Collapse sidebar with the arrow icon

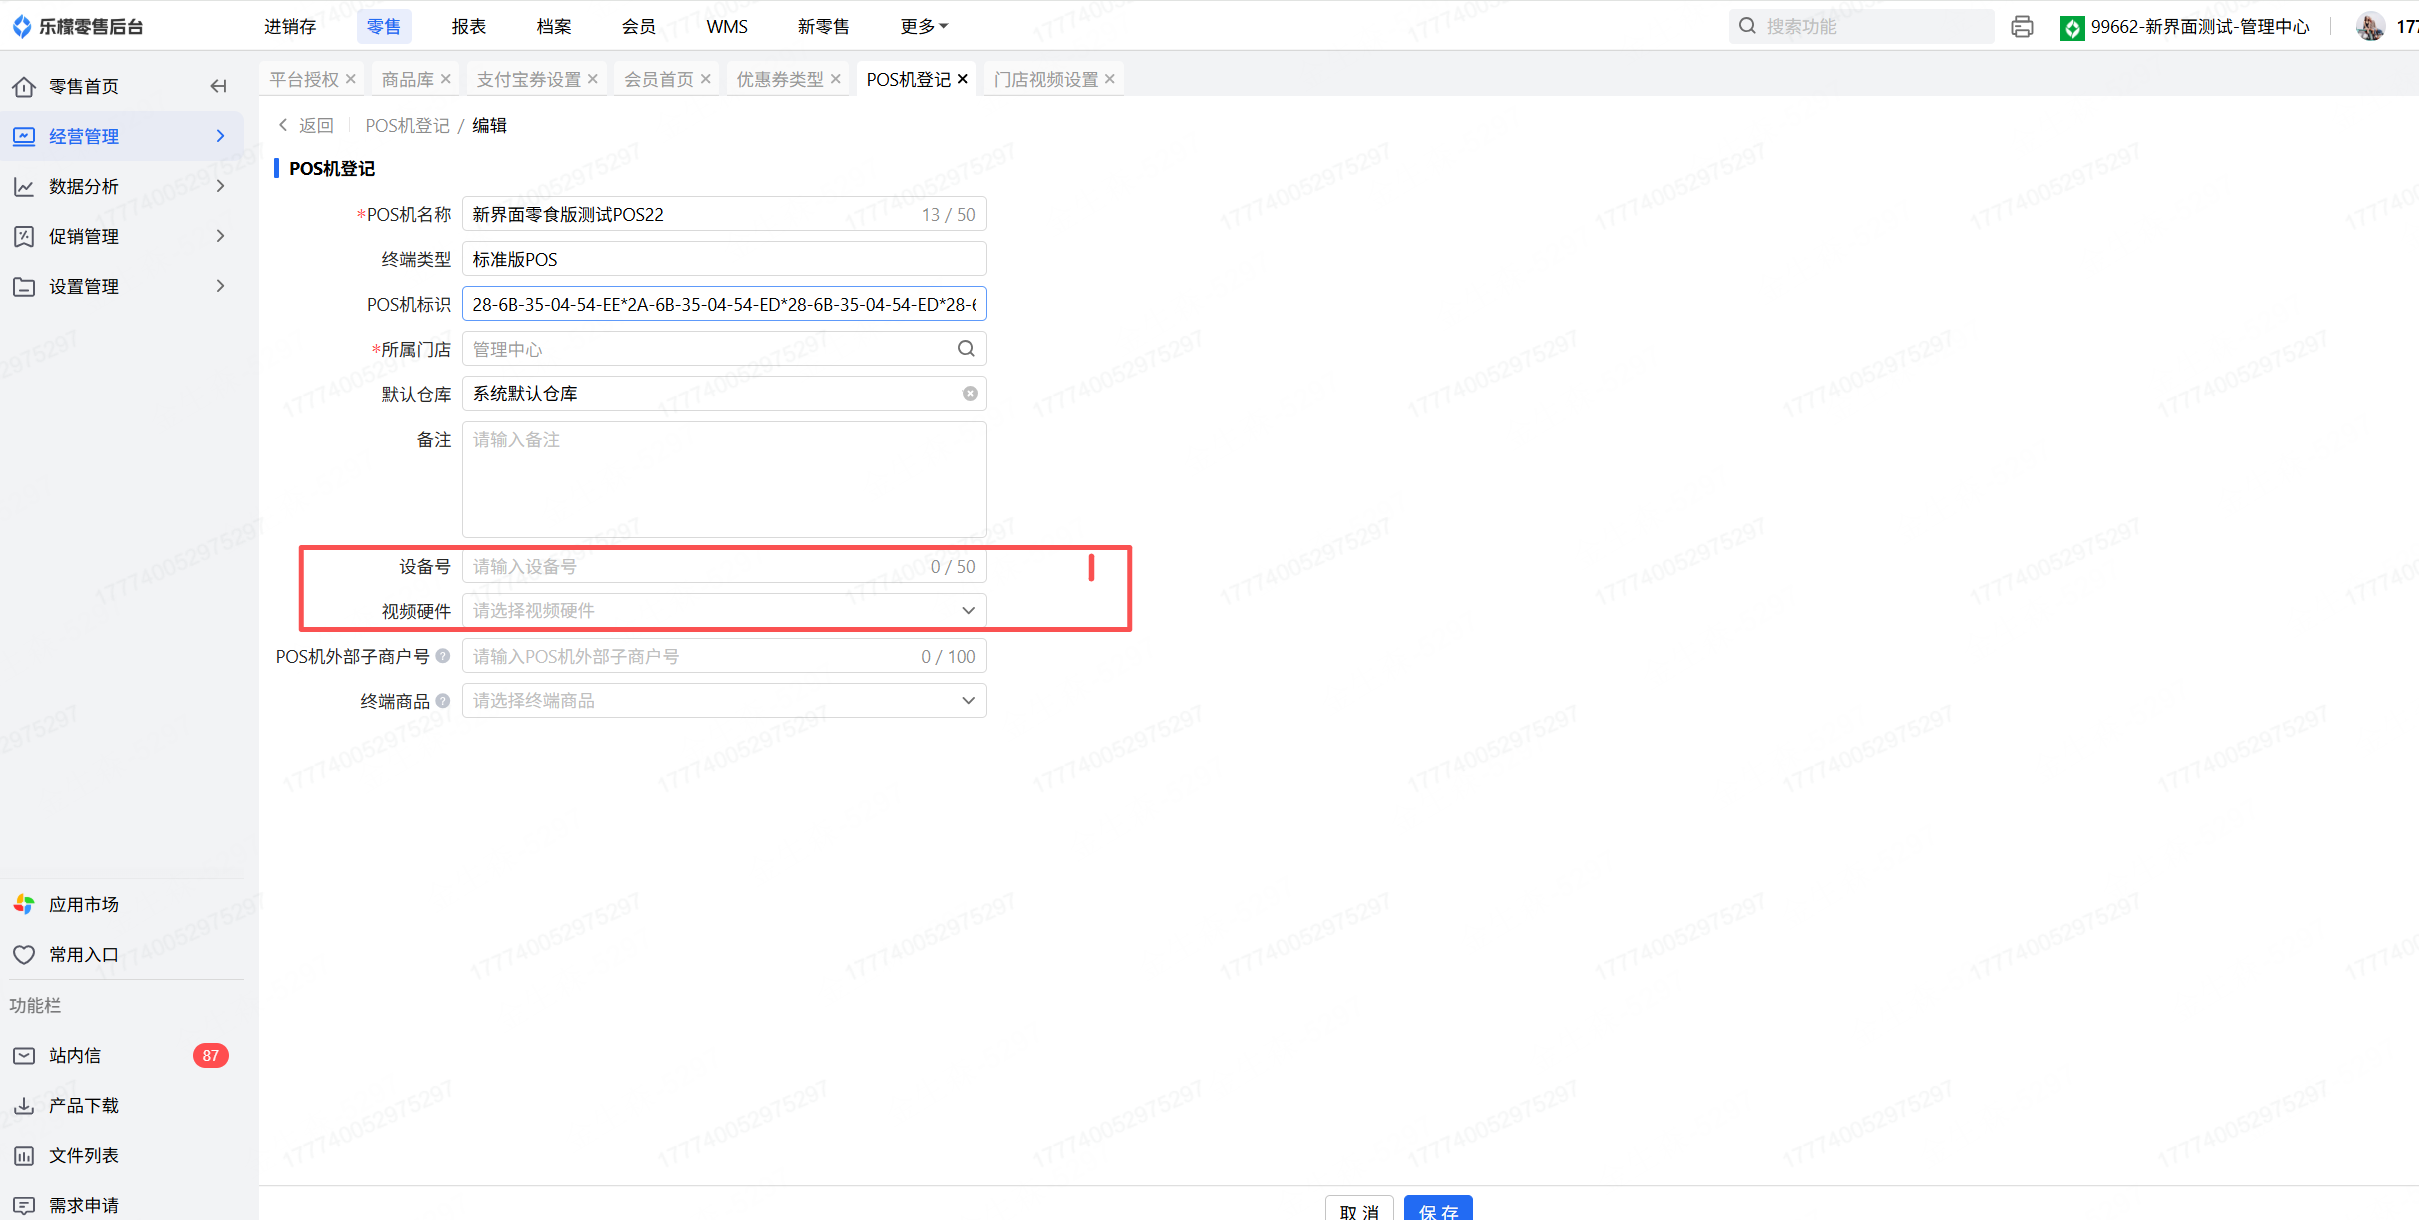click(218, 86)
